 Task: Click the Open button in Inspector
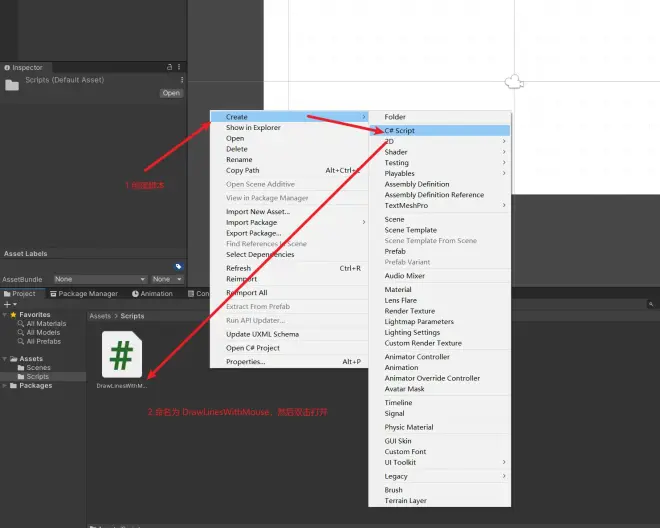171,93
